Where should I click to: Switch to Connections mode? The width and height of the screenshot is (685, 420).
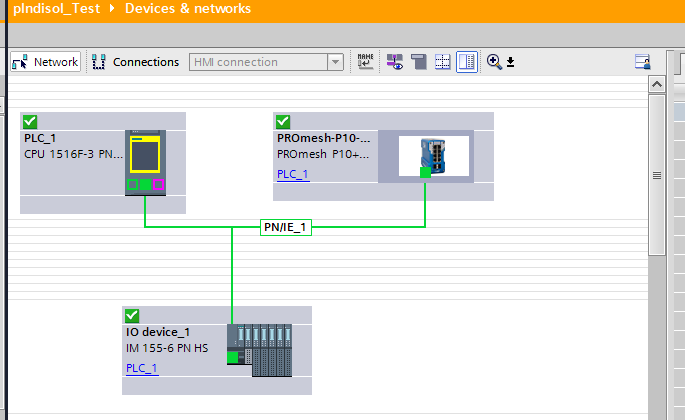135,62
